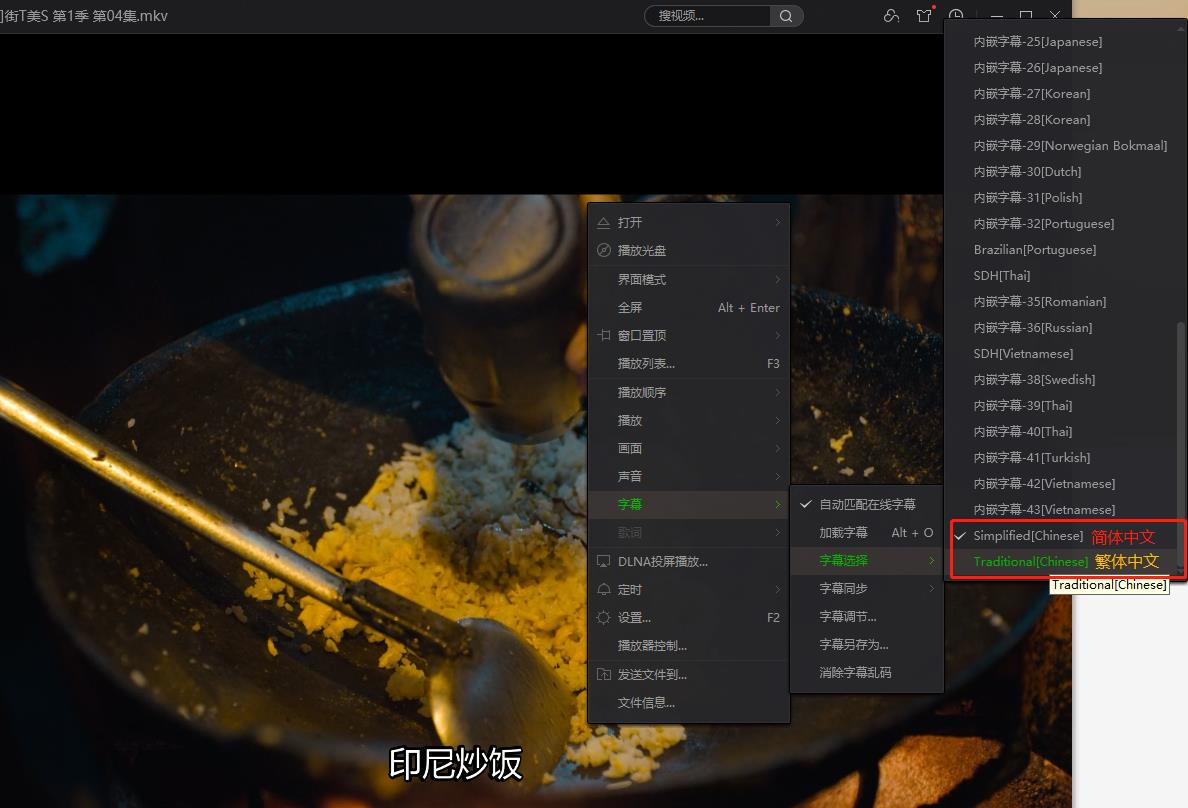The image size is (1188, 808).
Task: Open 设置 gear settings entry
Action: (x=689, y=617)
